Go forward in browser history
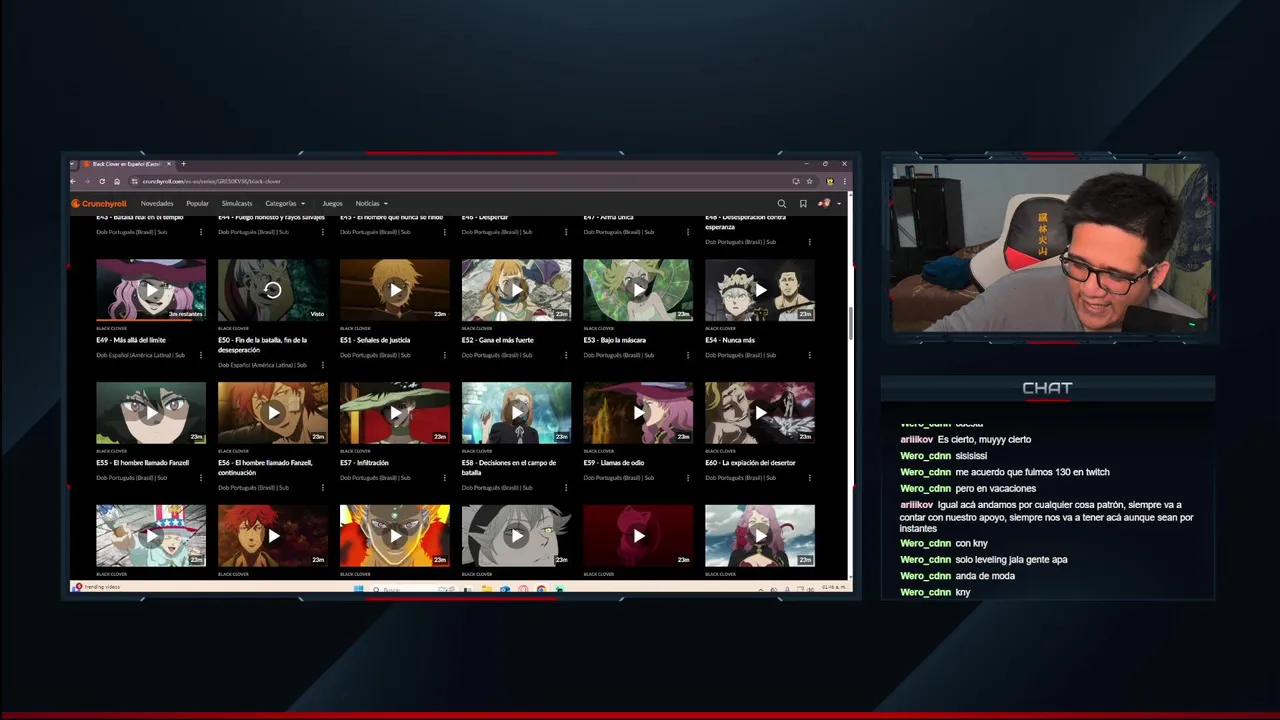 (x=87, y=181)
